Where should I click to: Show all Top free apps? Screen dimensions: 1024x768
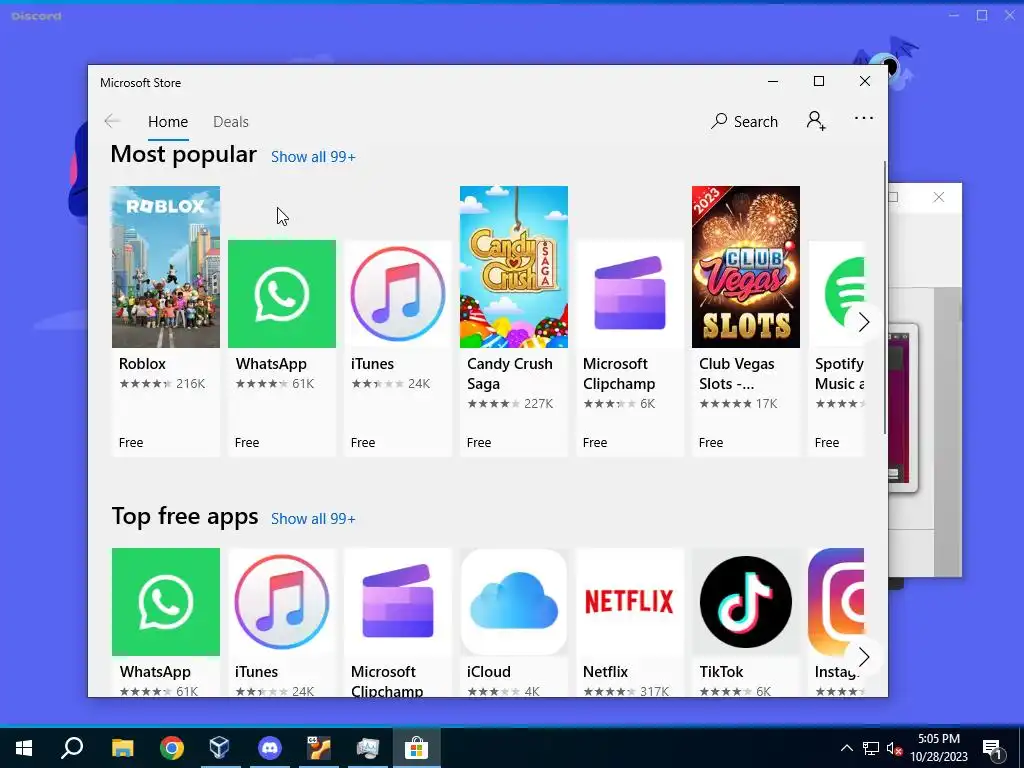click(x=313, y=519)
